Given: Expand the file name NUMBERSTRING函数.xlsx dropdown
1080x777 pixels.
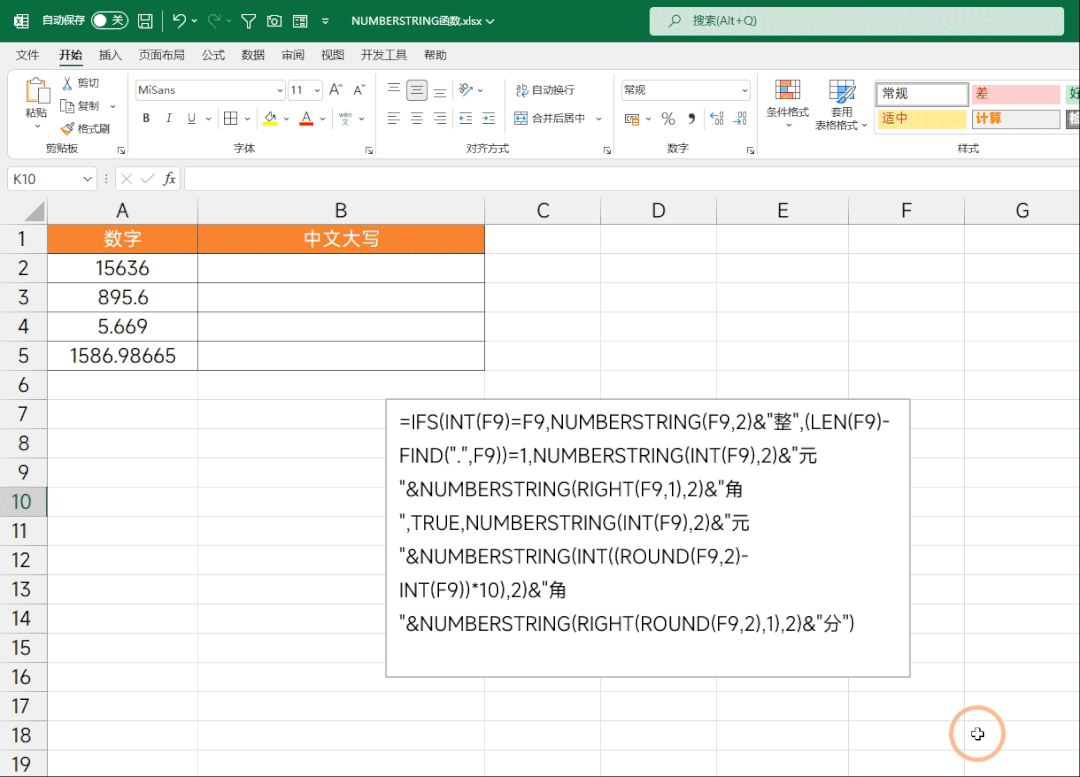Looking at the screenshot, I should pos(490,21).
